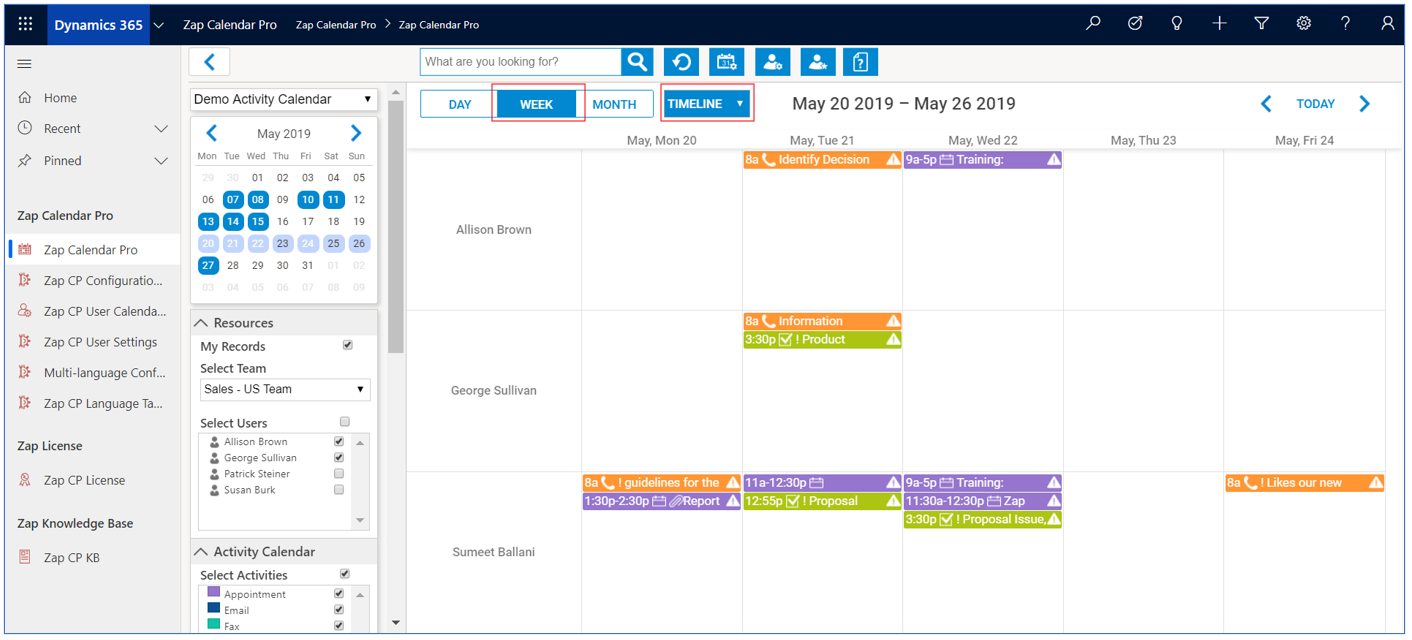The image size is (1412, 640).
Task: Open the TIMELINE view dropdown
Action: (706, 104)
